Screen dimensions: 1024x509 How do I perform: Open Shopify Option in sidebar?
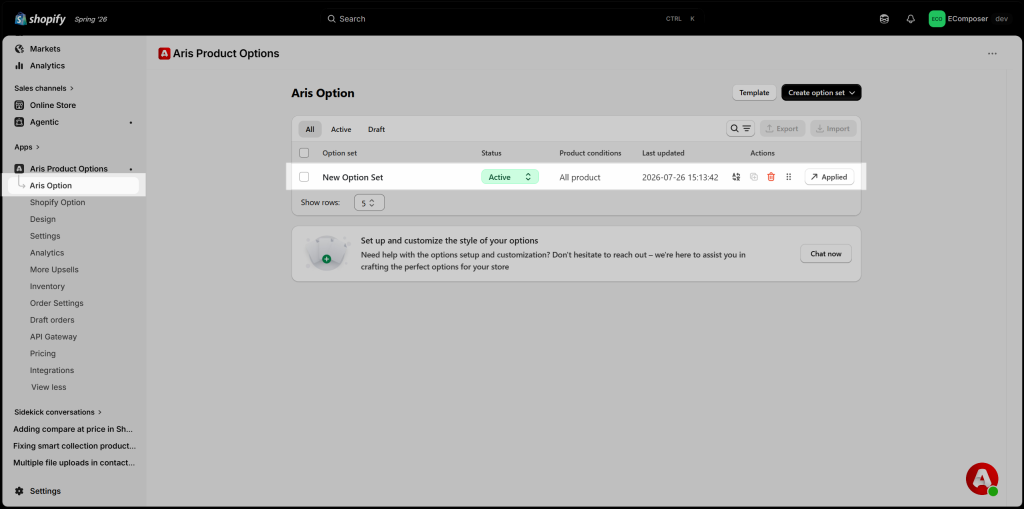[x=57, y=203]
